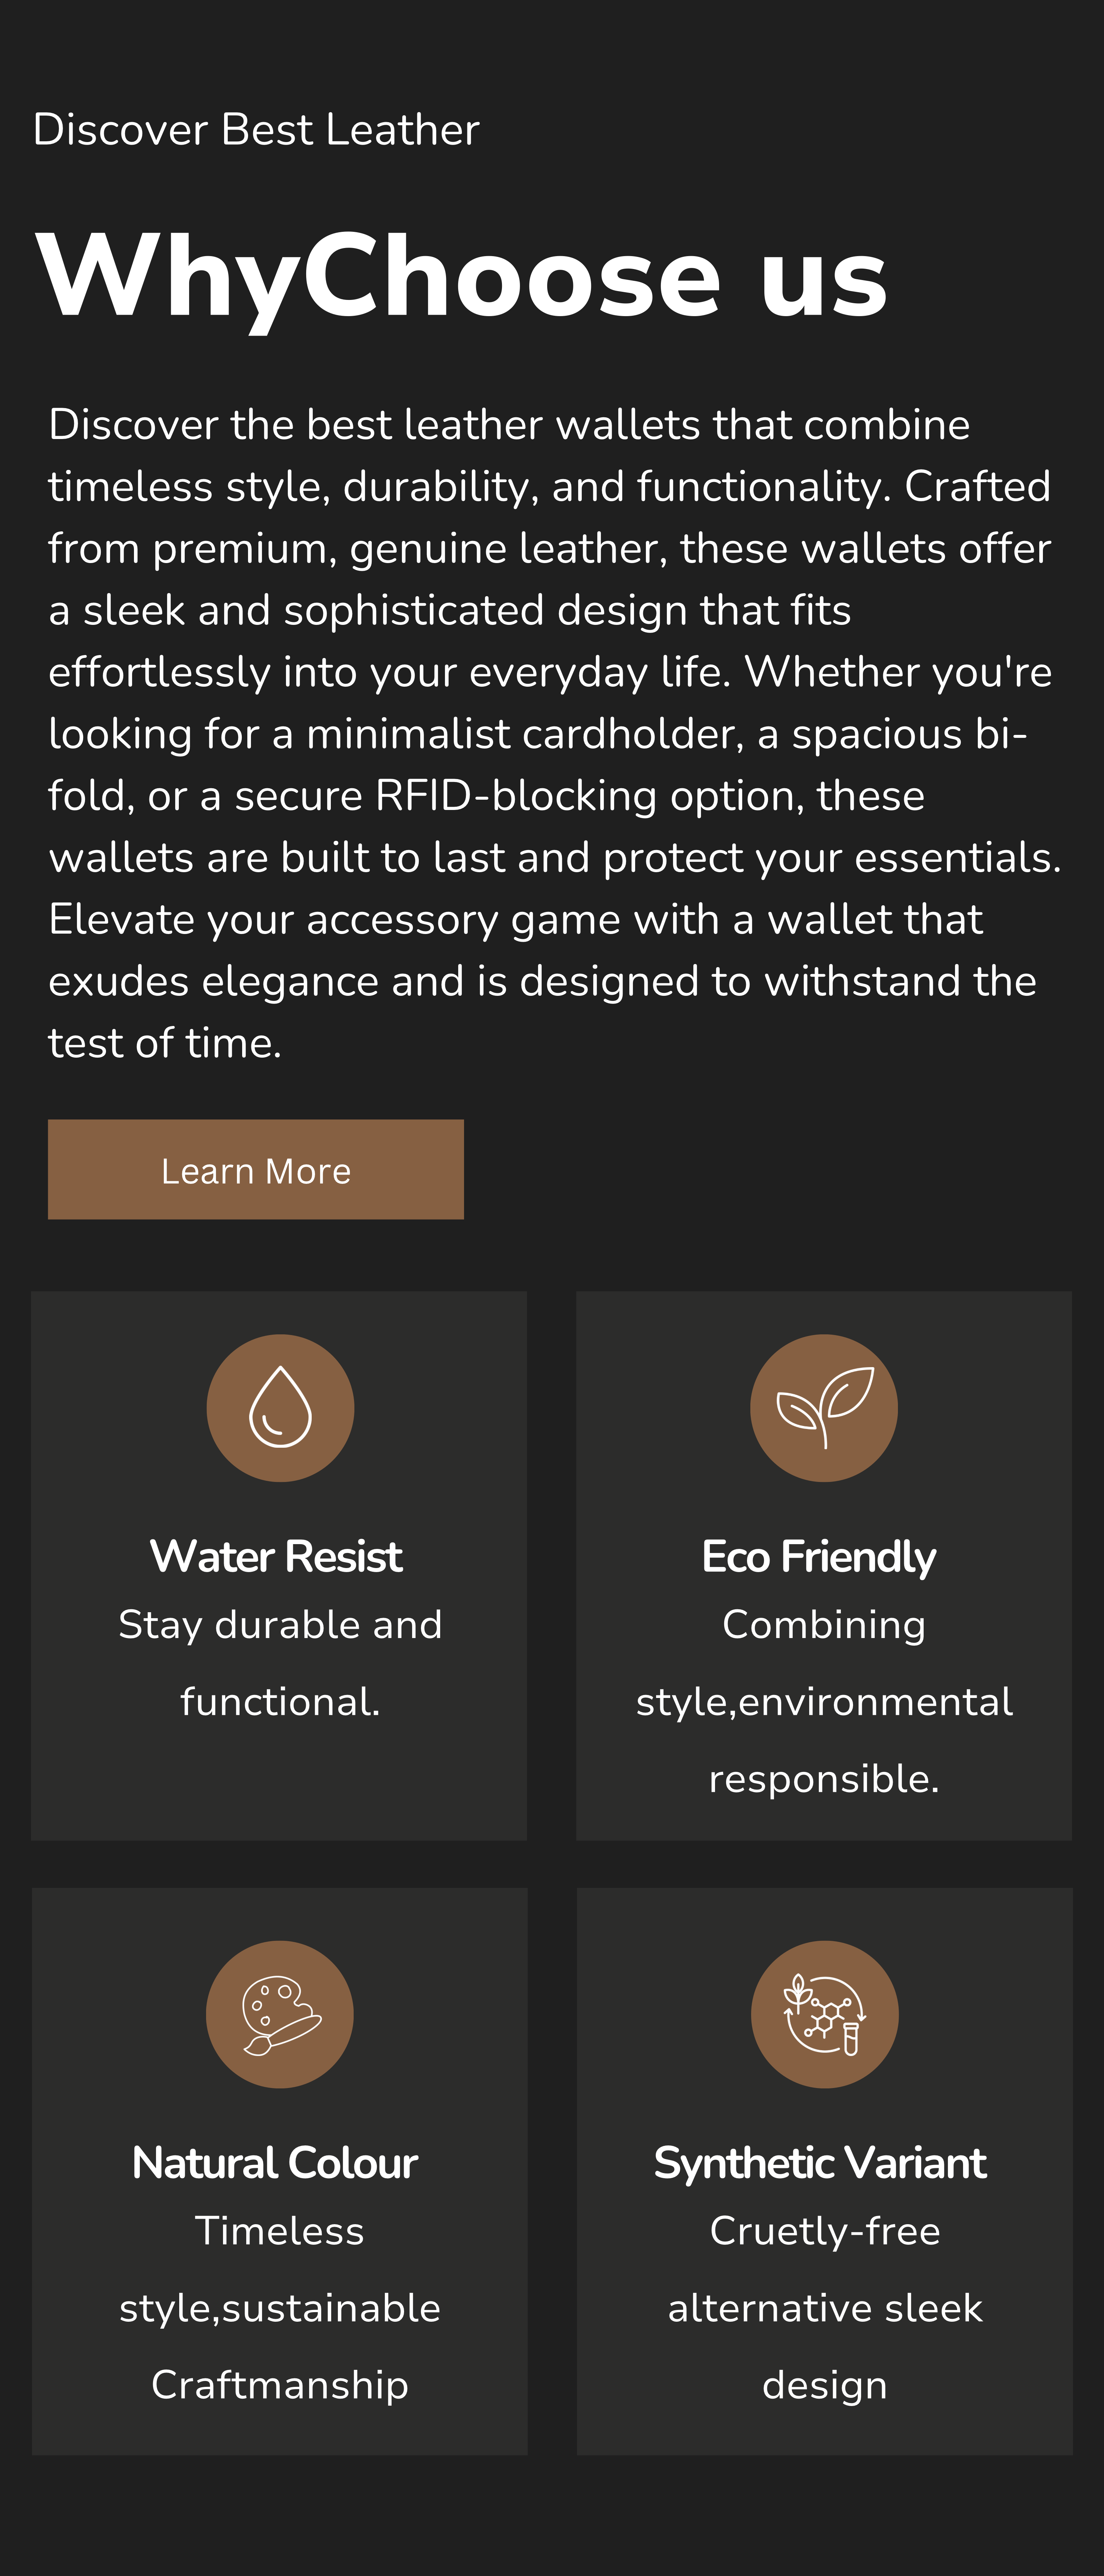
Task: Click the Learn More button
Action: [256, 1169]
